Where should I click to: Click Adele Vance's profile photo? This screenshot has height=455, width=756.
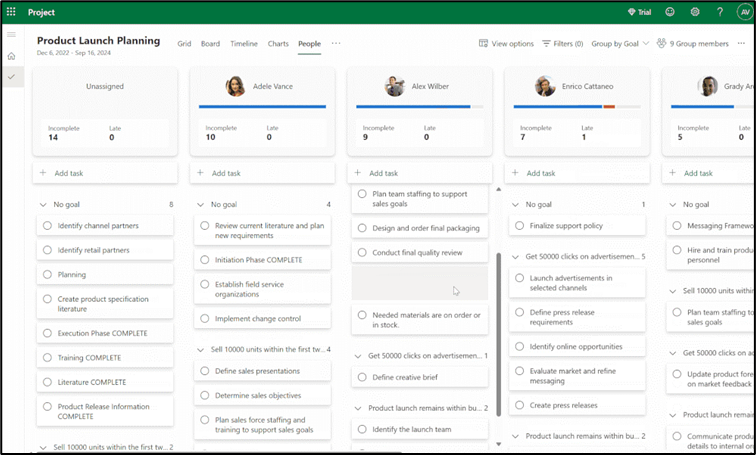[235, 86]
